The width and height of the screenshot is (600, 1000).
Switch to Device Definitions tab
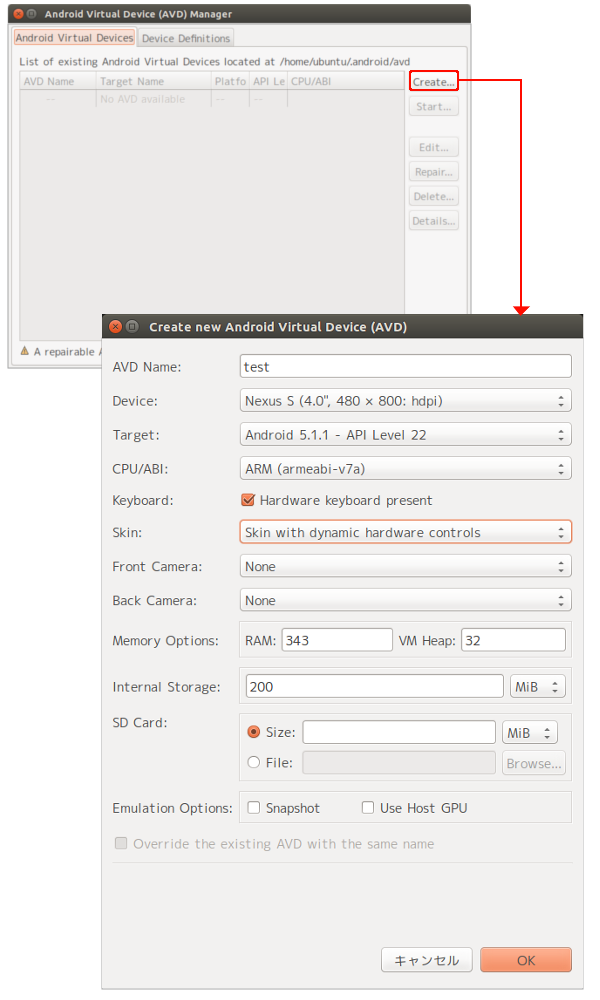click(186, 38)
